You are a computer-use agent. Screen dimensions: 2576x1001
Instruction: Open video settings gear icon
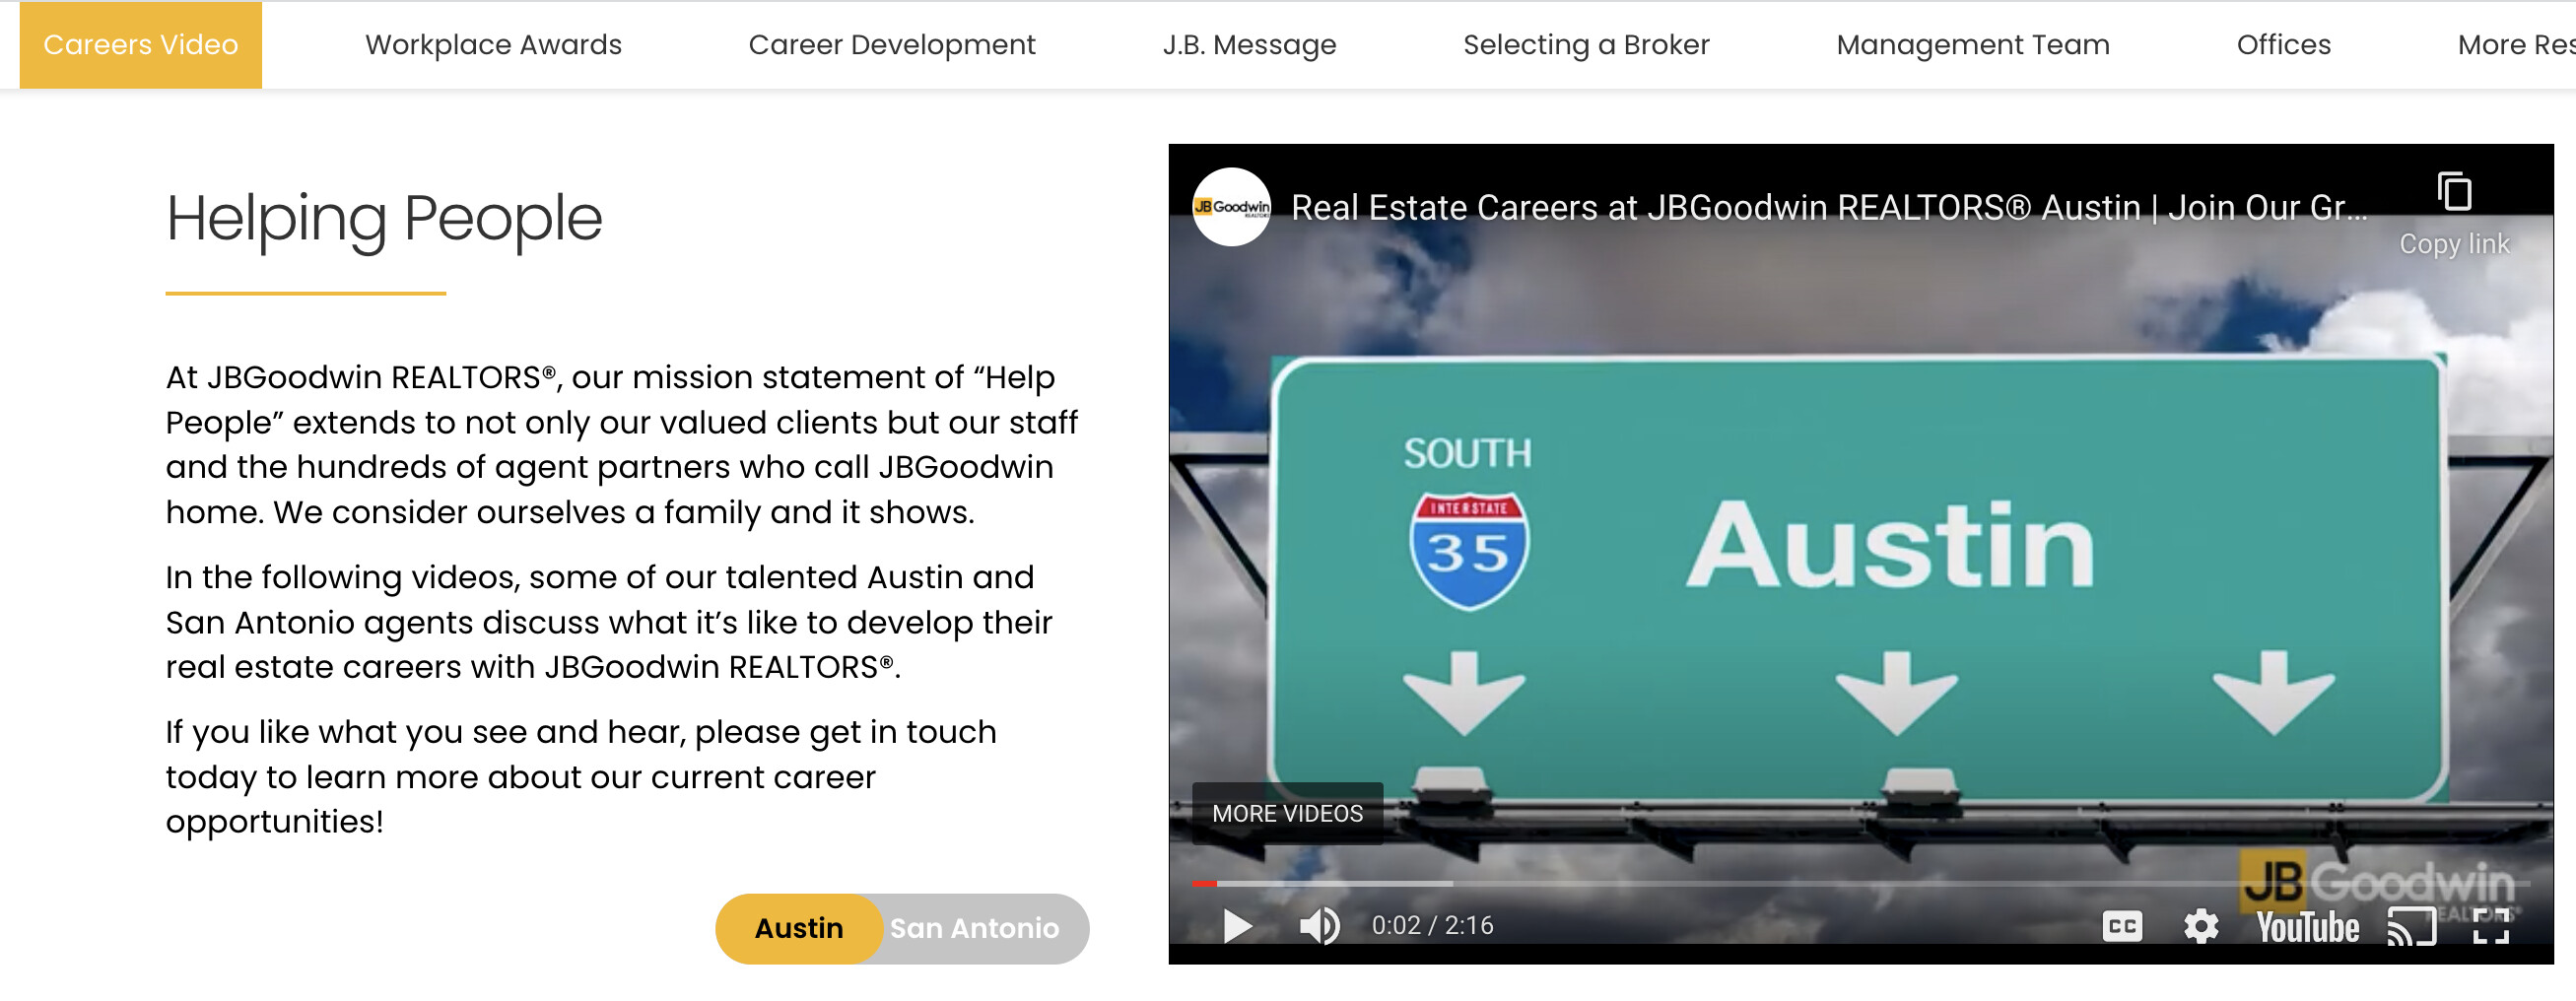[x=2201, y=926]
